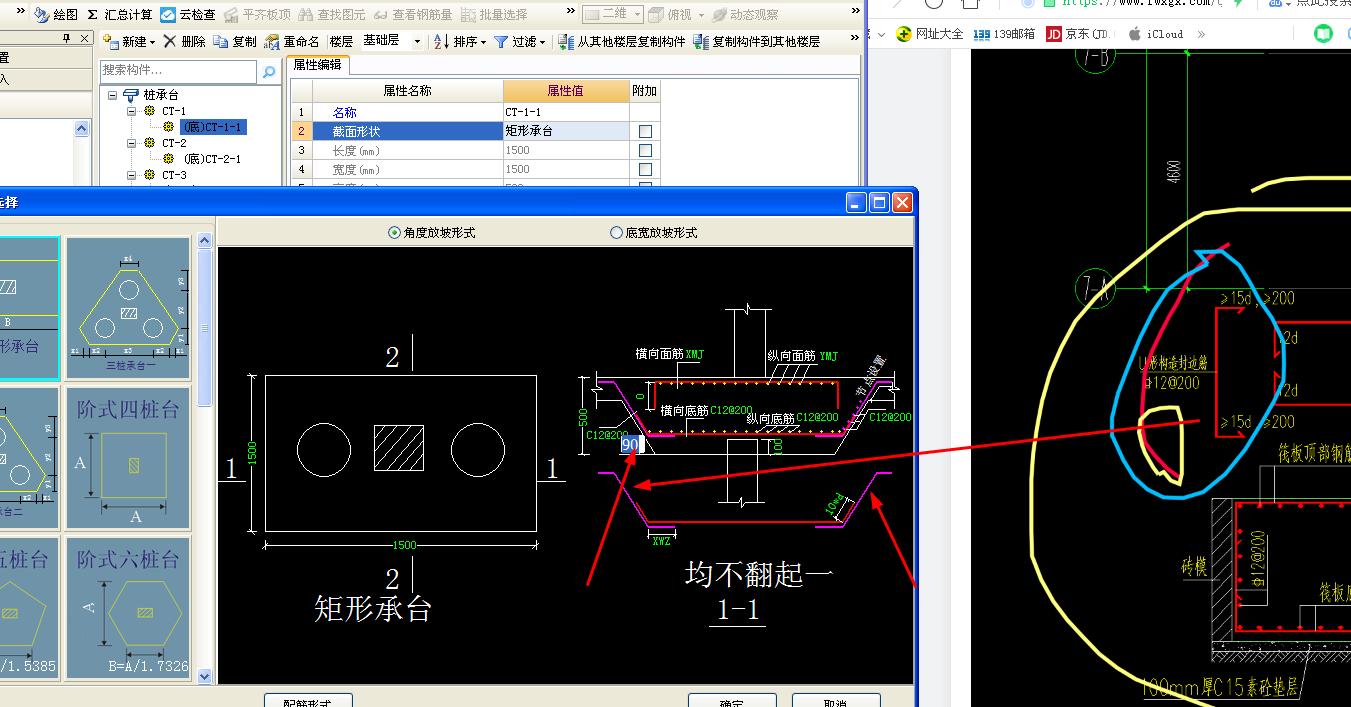The height and width of the screenshot is (707, 1351).
Task: Select the 属性编辑 tab
Action: pyautogui.click(x=317, y=65)
